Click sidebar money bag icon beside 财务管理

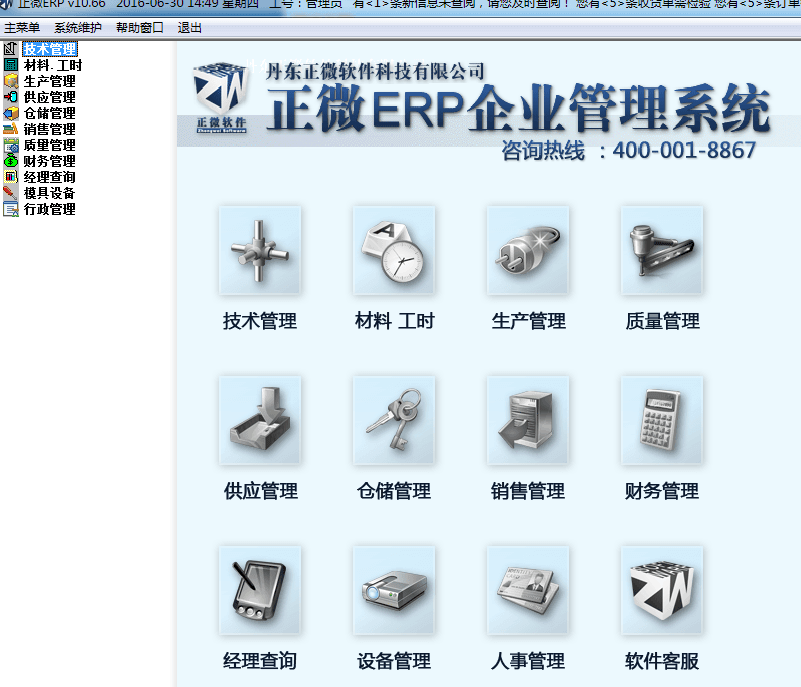11,161
